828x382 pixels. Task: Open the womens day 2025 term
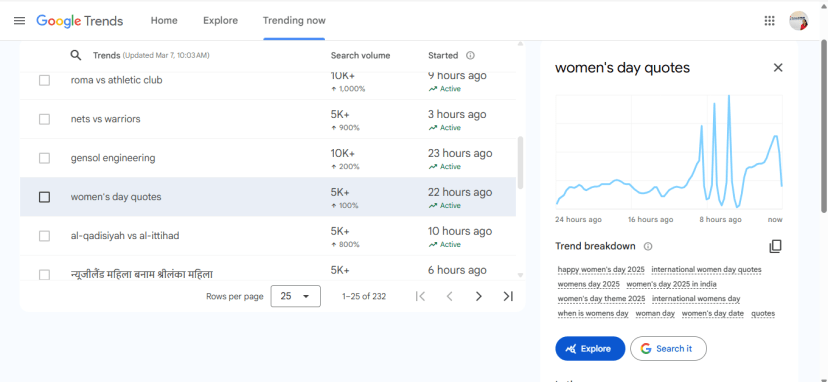tap(588, 284)
